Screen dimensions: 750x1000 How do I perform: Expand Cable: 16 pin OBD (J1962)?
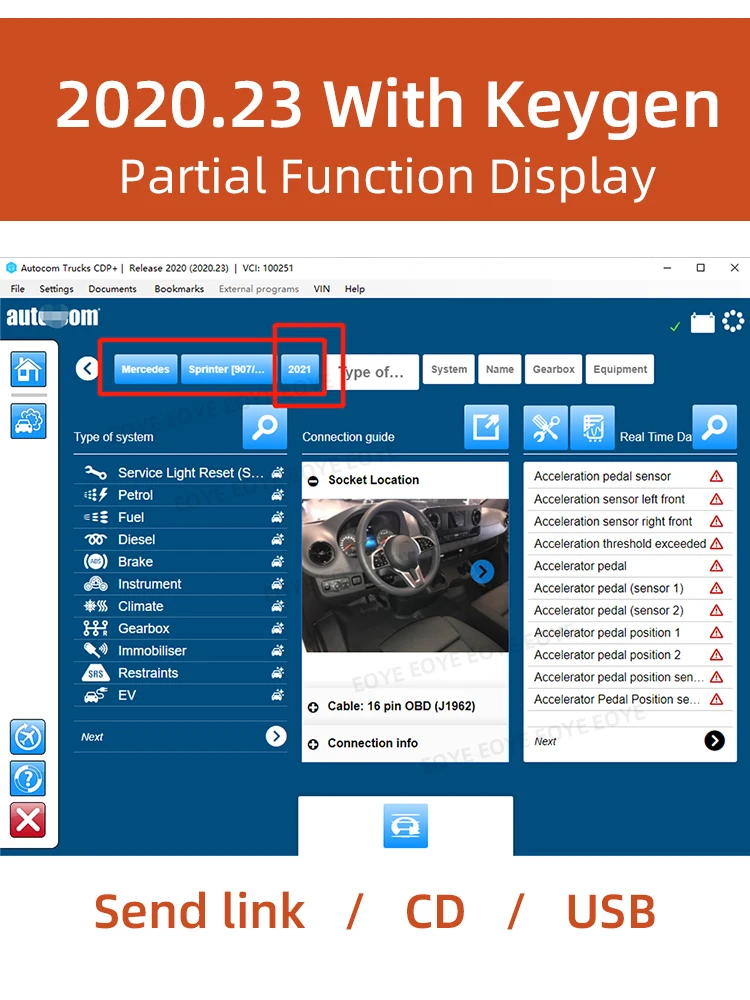pyautogui.click(x=313, y=707)
